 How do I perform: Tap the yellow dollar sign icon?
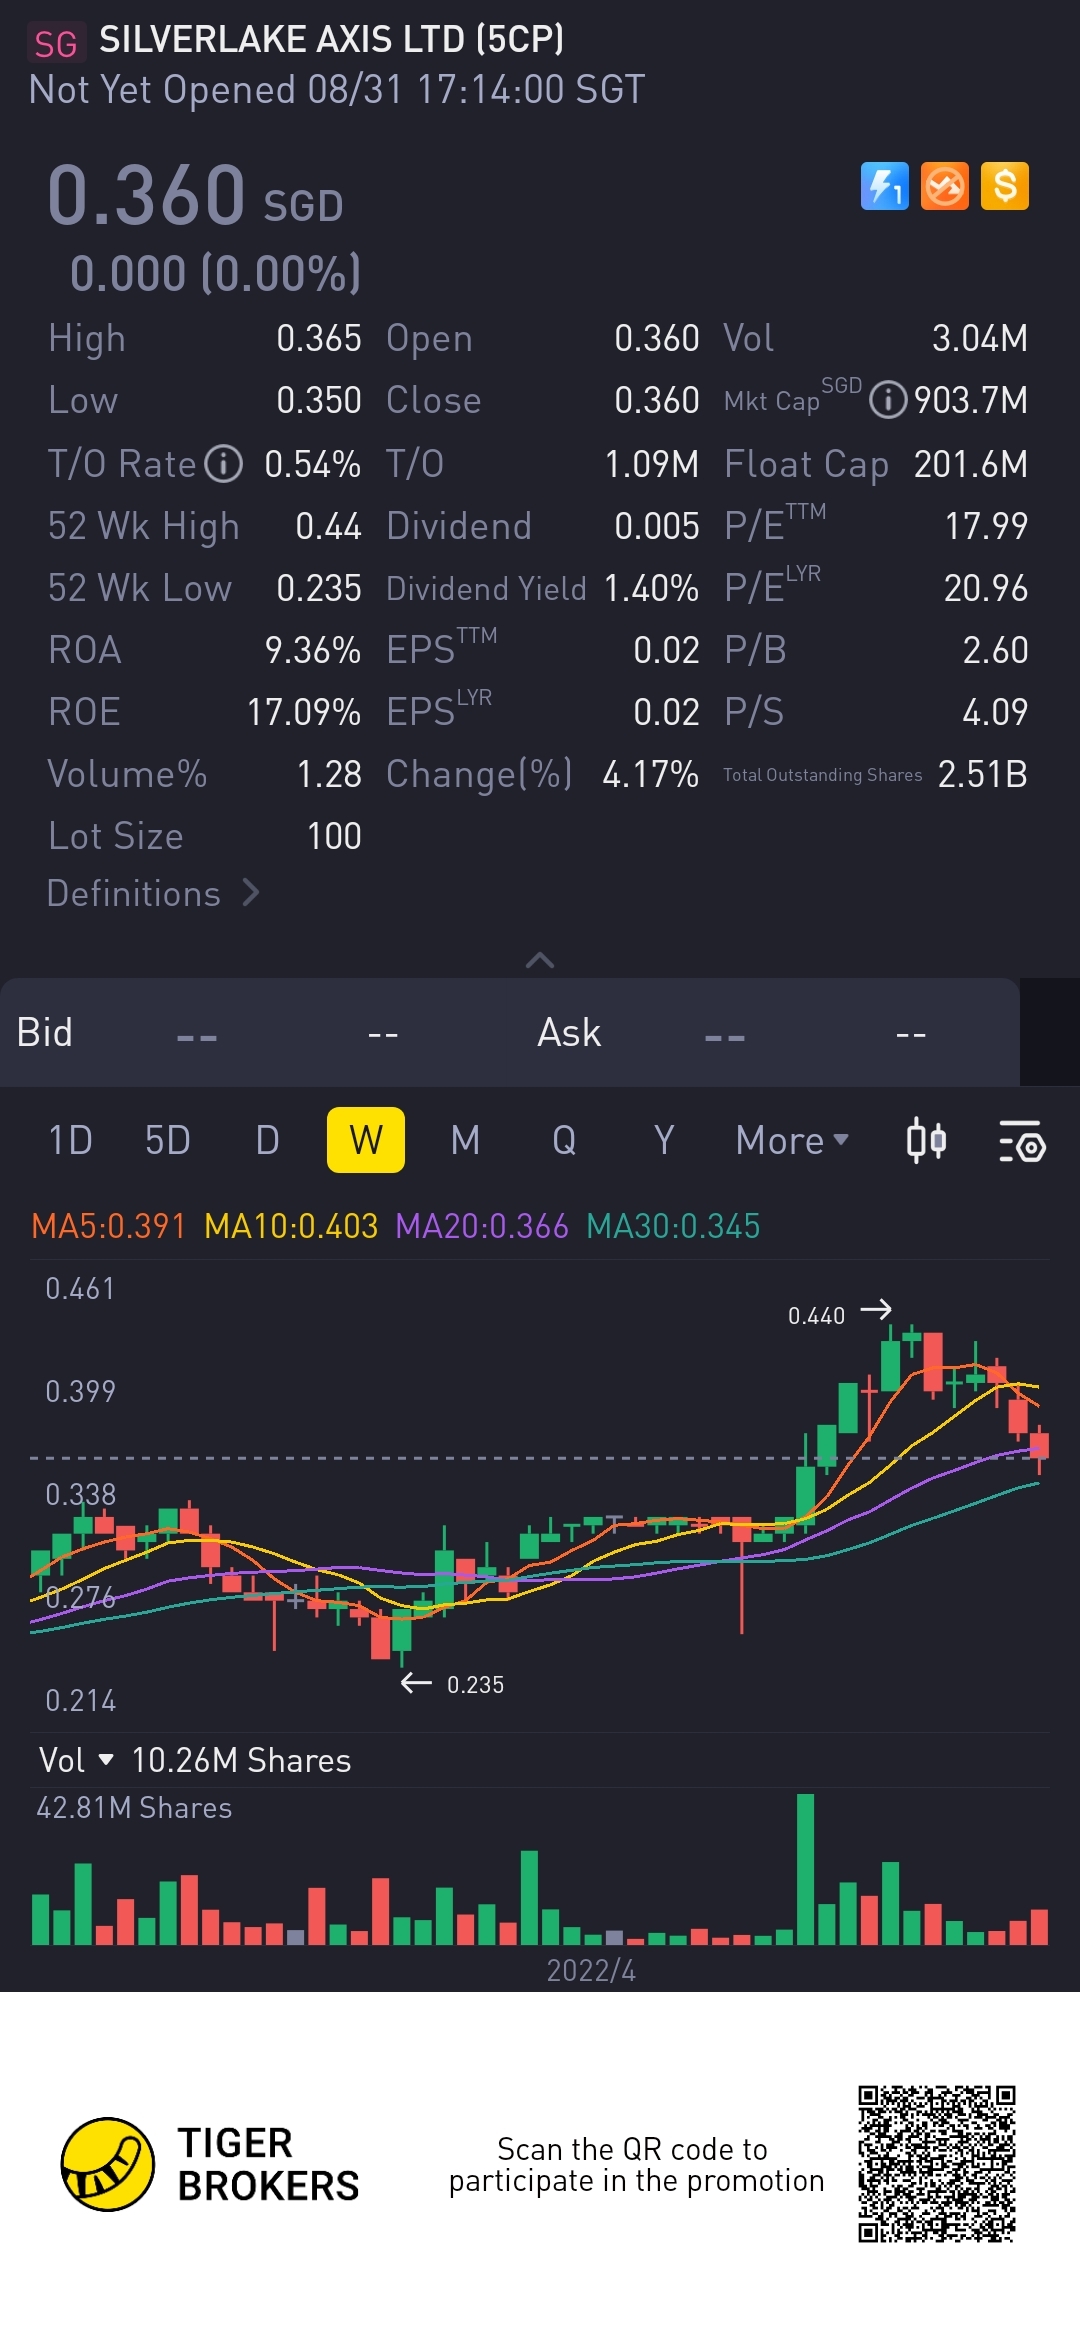click(1005, 186)
